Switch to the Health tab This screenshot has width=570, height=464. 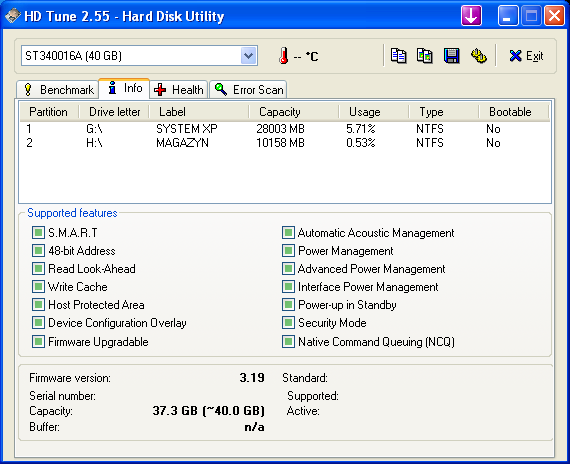click(x=179, y=89)
